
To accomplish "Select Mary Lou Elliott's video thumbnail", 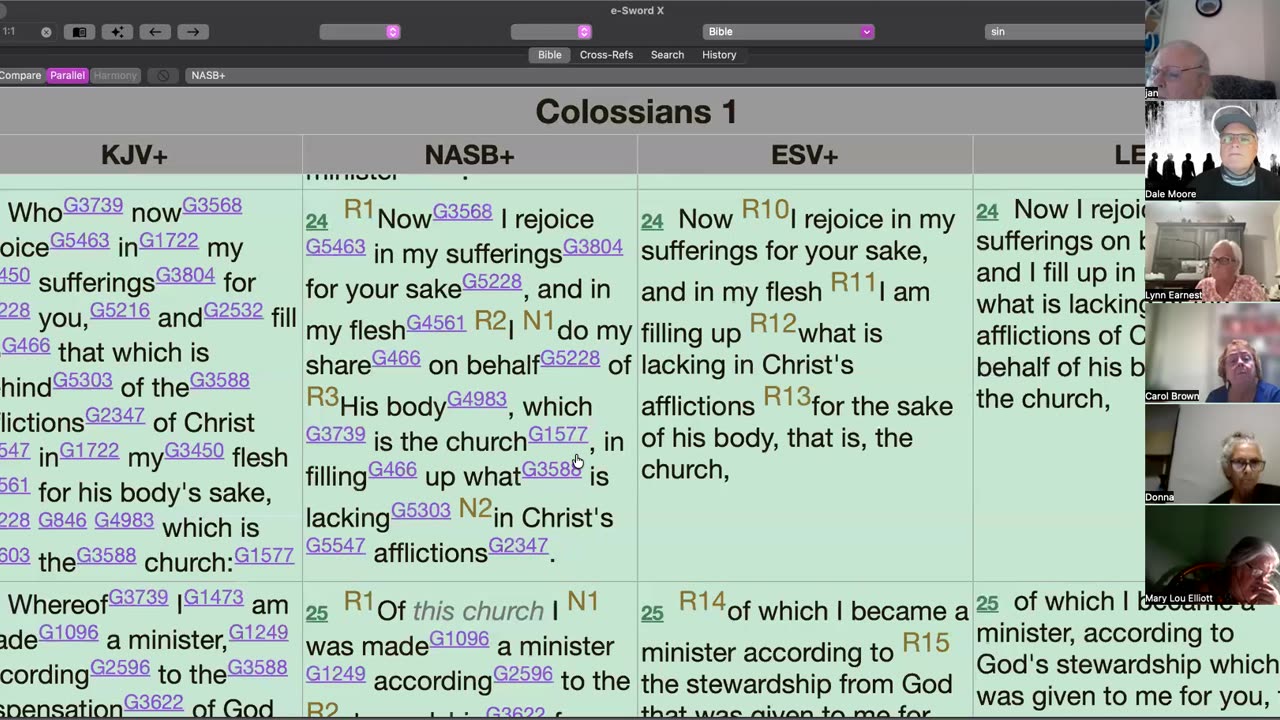I will [x=1212, y=554].
